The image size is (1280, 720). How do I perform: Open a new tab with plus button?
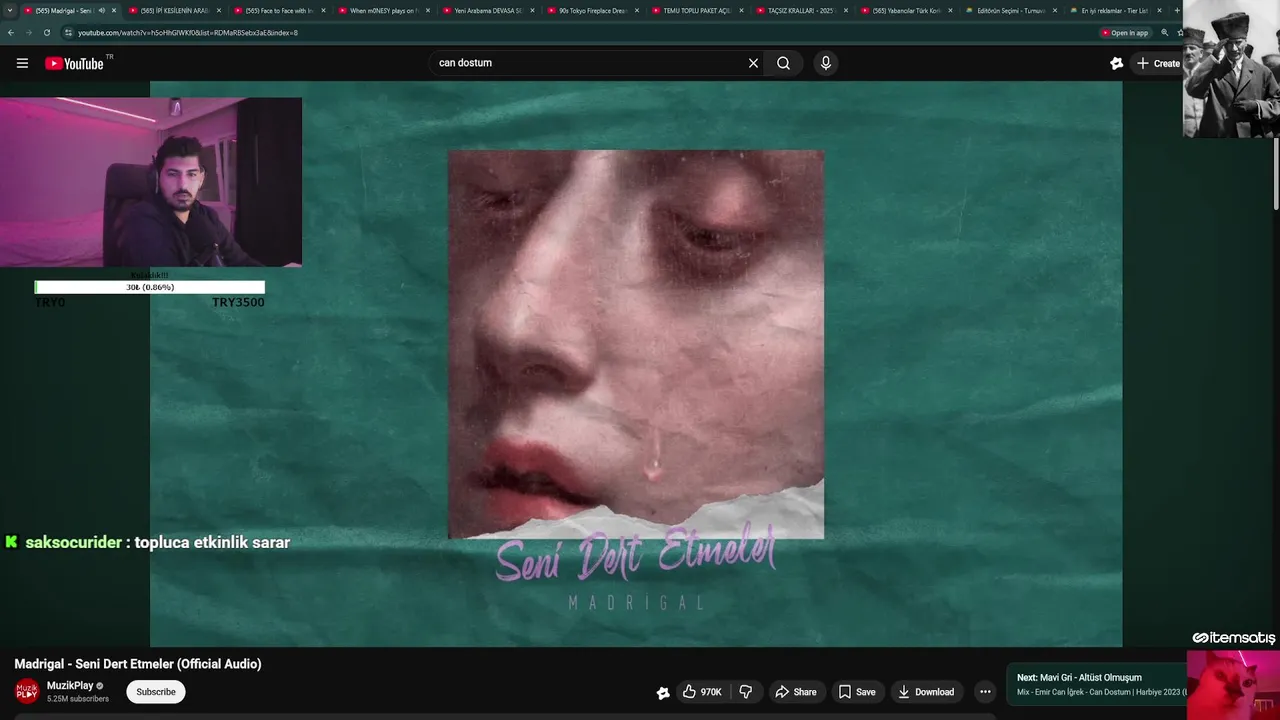point(1177,10)
